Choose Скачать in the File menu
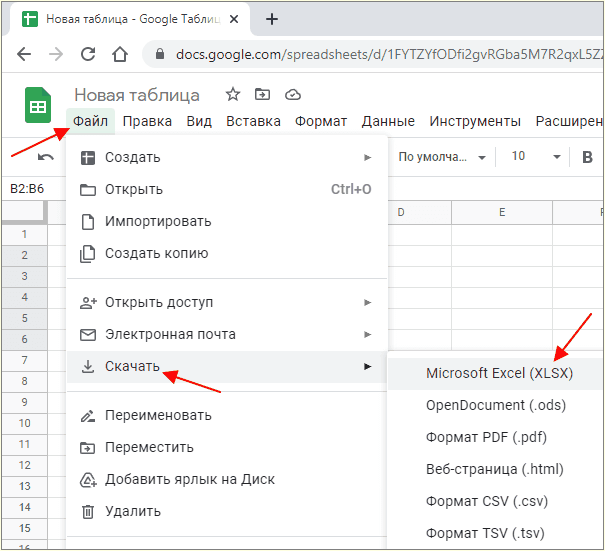This screenshot has width=605, height=551. click(227, 367)
